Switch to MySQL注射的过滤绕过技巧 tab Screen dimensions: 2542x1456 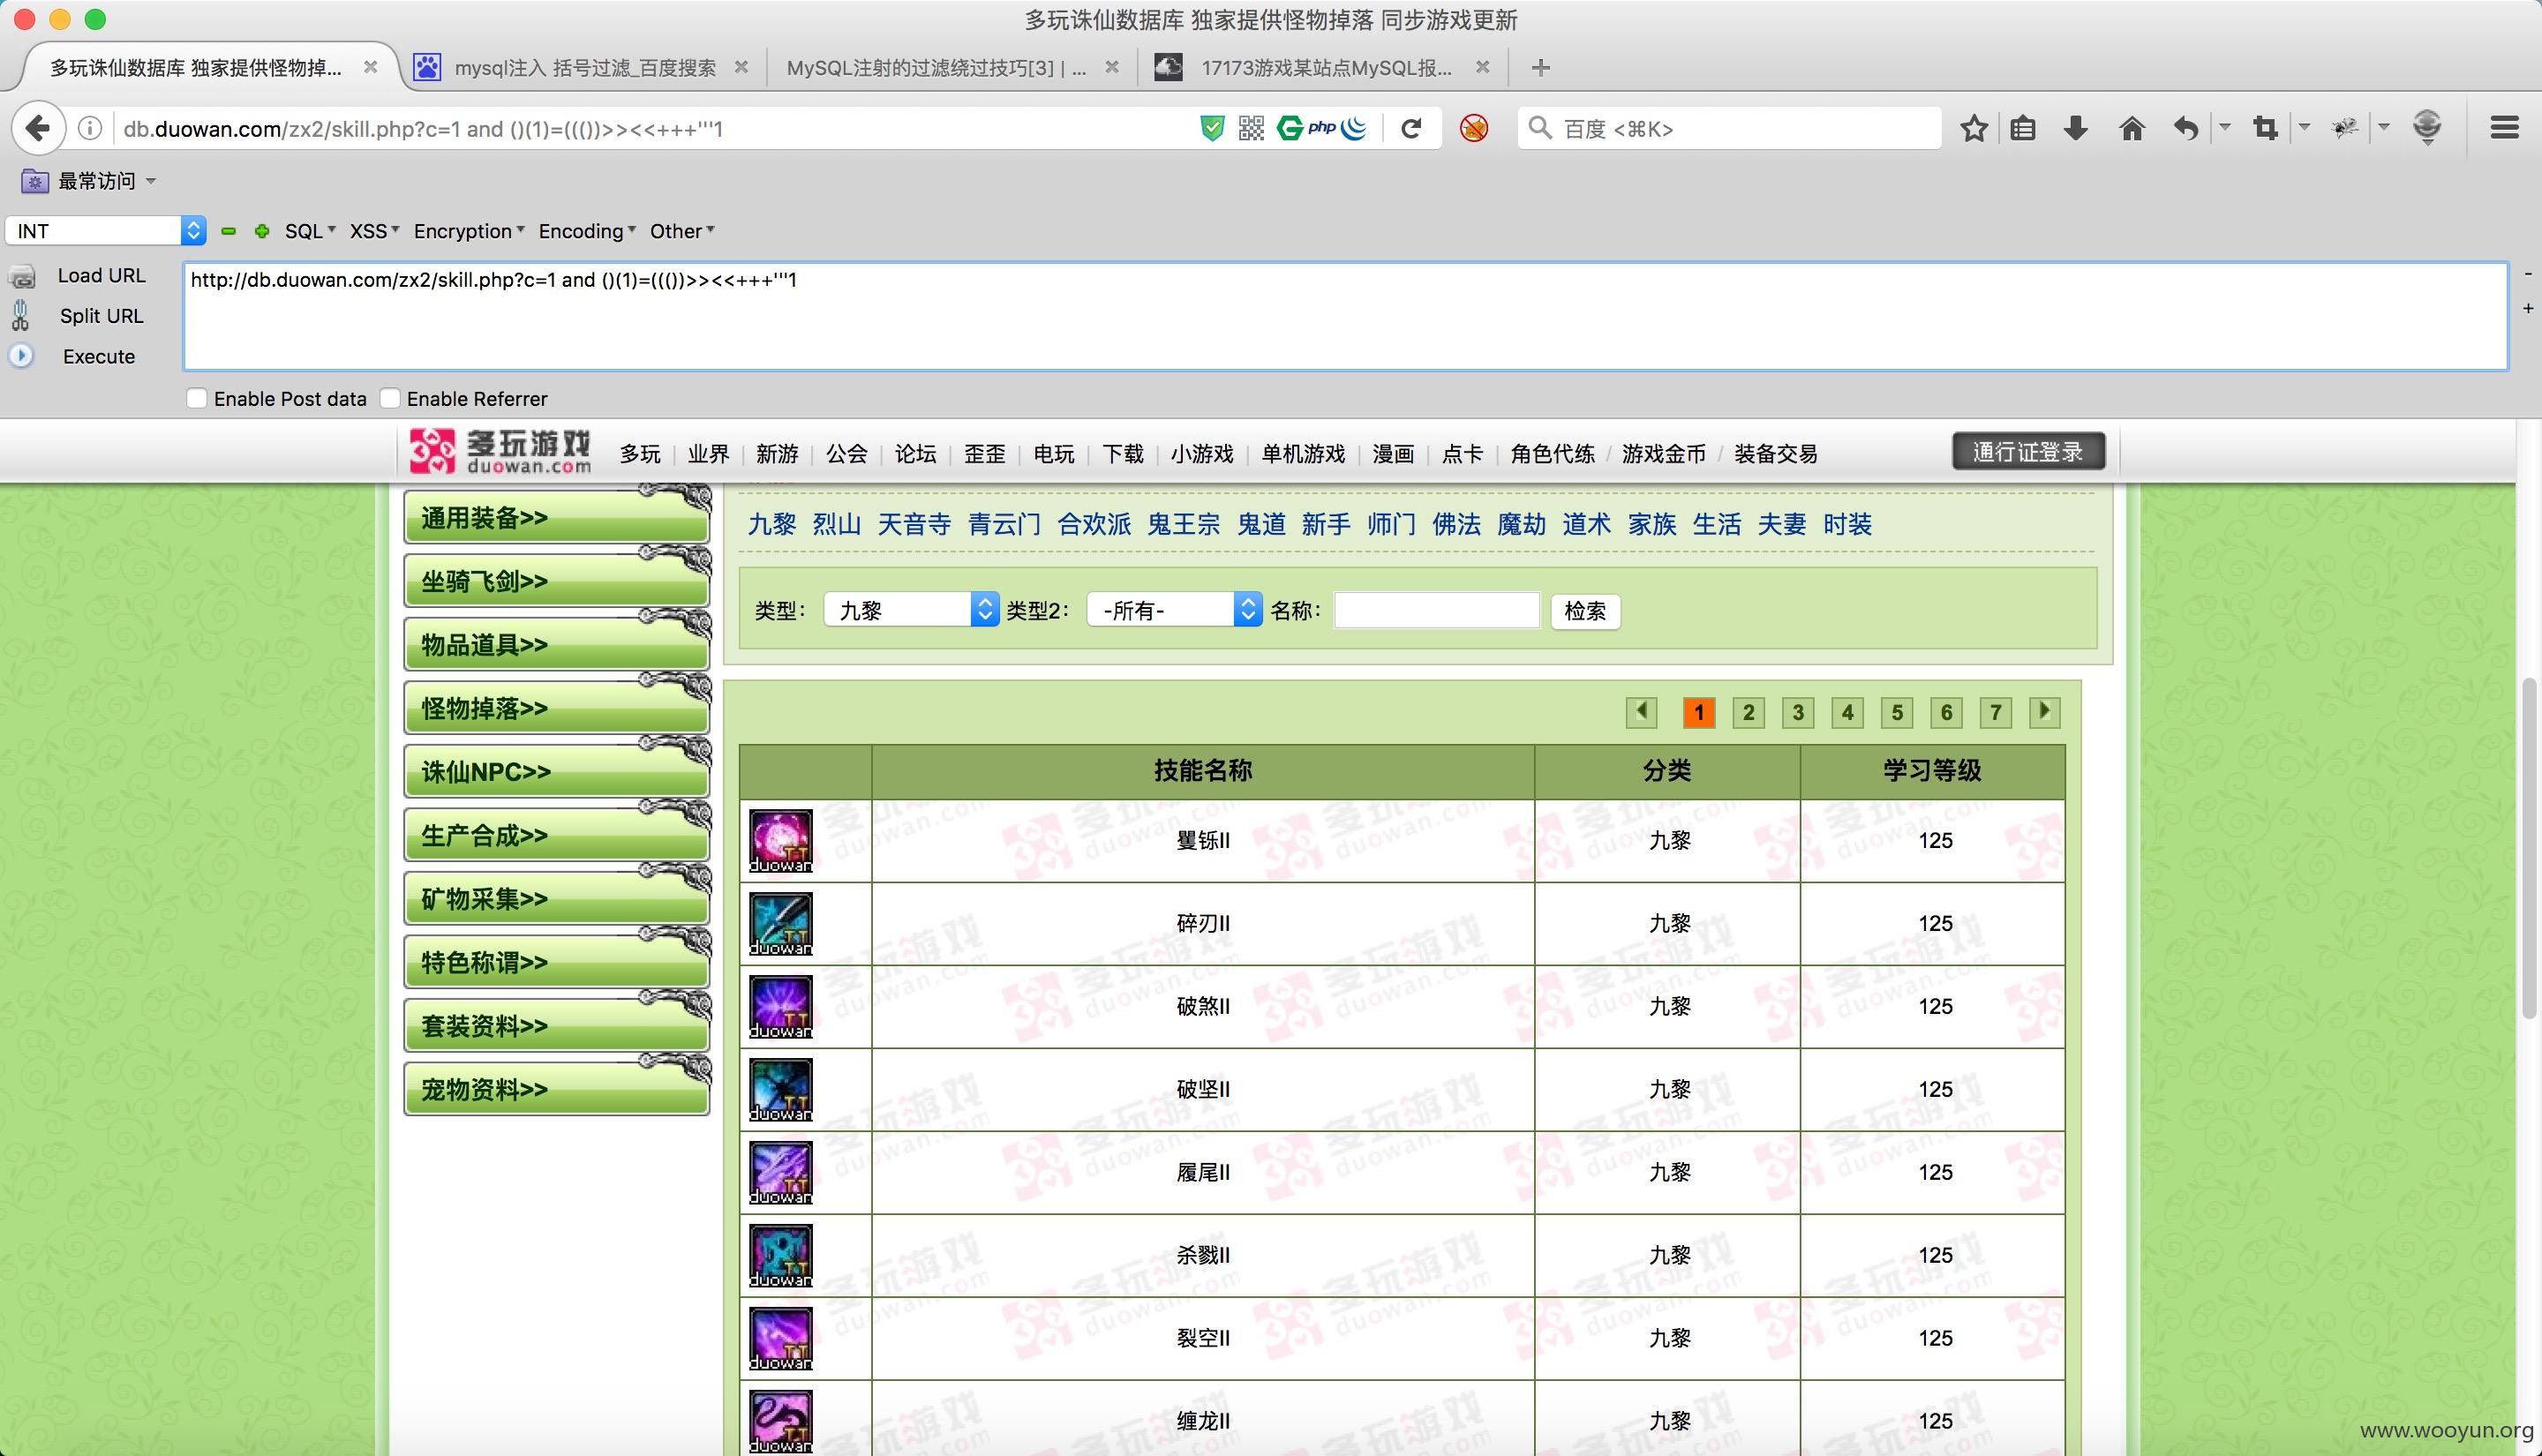936,68
